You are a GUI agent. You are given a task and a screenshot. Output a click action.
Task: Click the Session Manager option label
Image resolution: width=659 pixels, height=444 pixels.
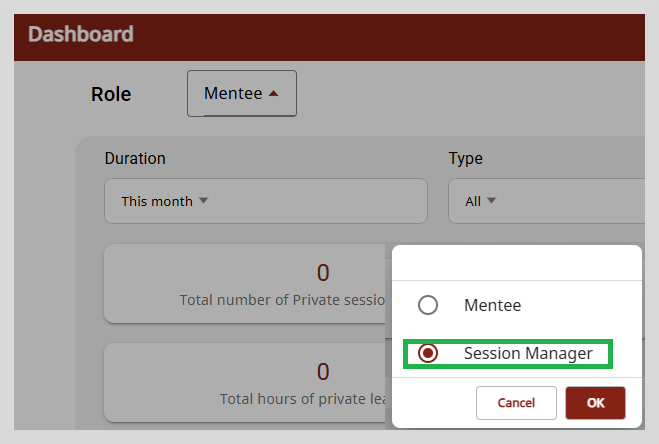click(x=528, y=353)
